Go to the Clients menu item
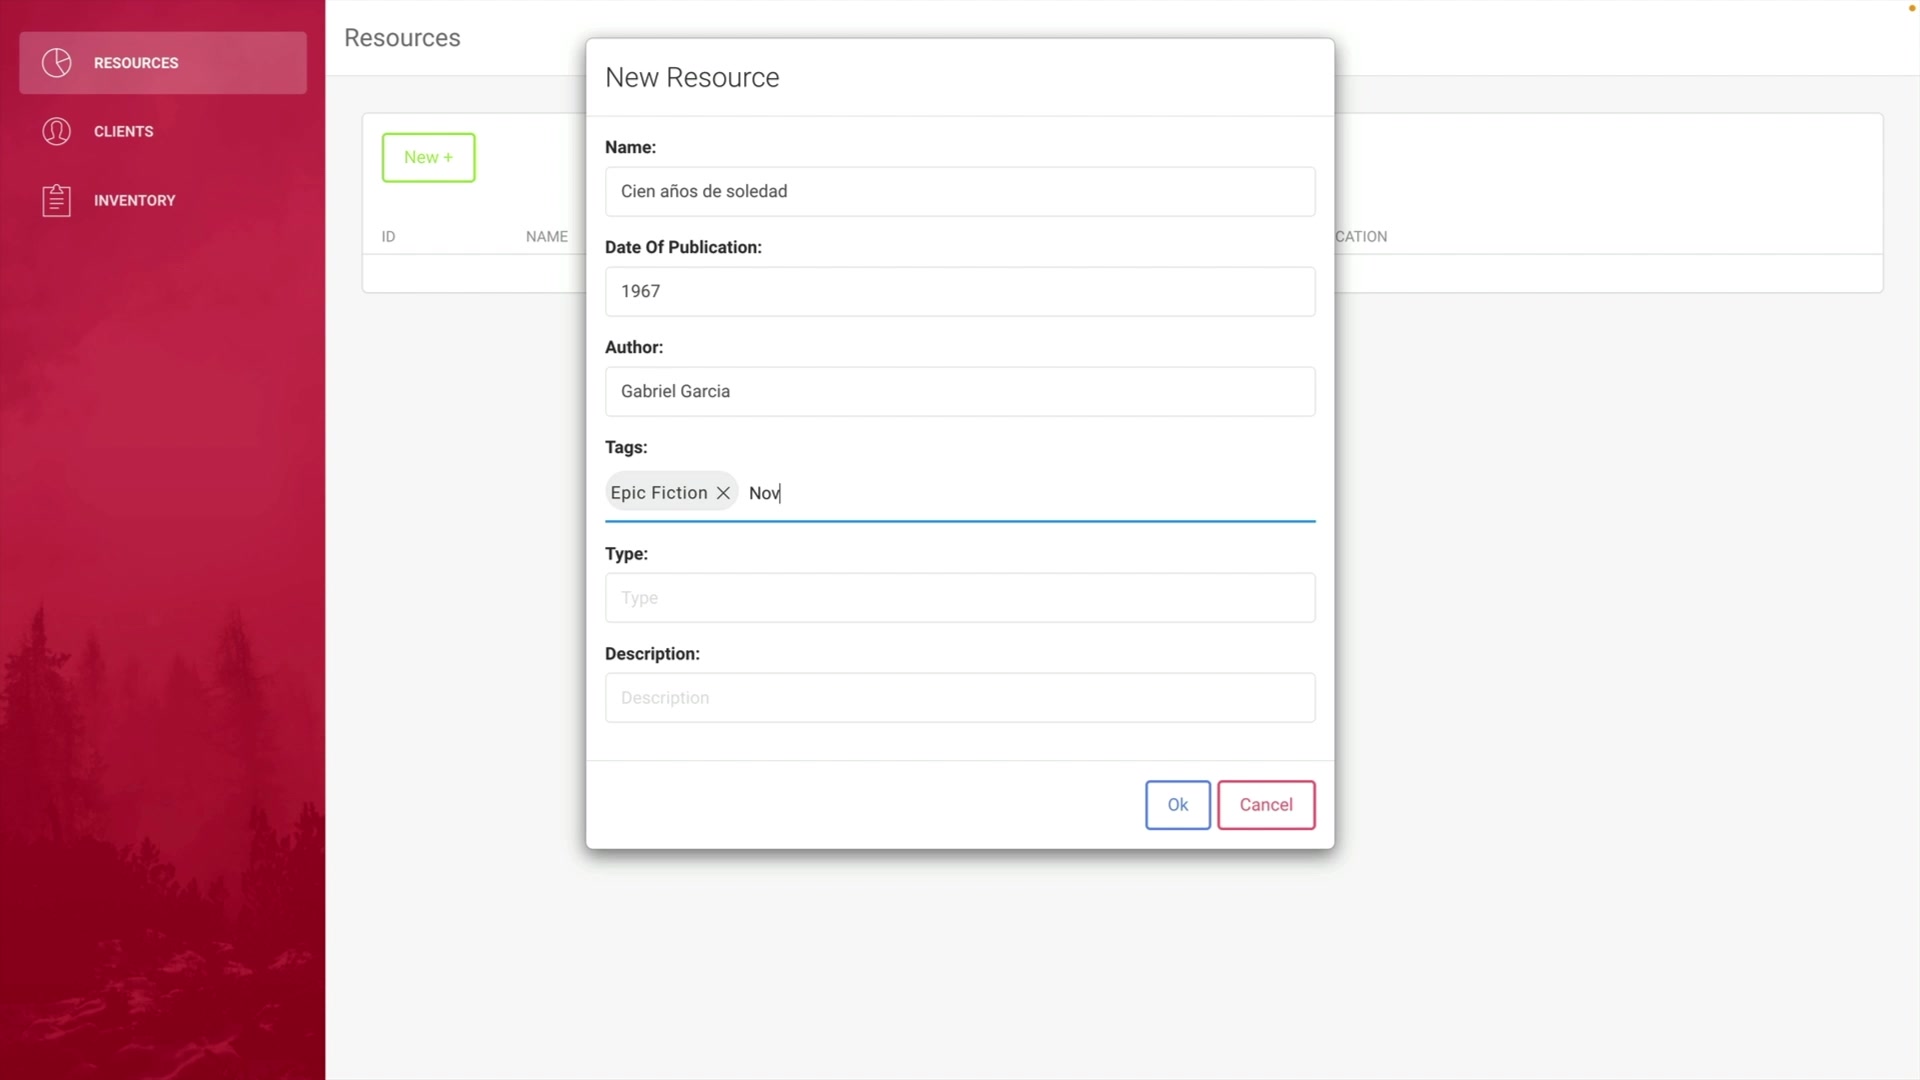 pyautogui.click(x=123, y=131)
